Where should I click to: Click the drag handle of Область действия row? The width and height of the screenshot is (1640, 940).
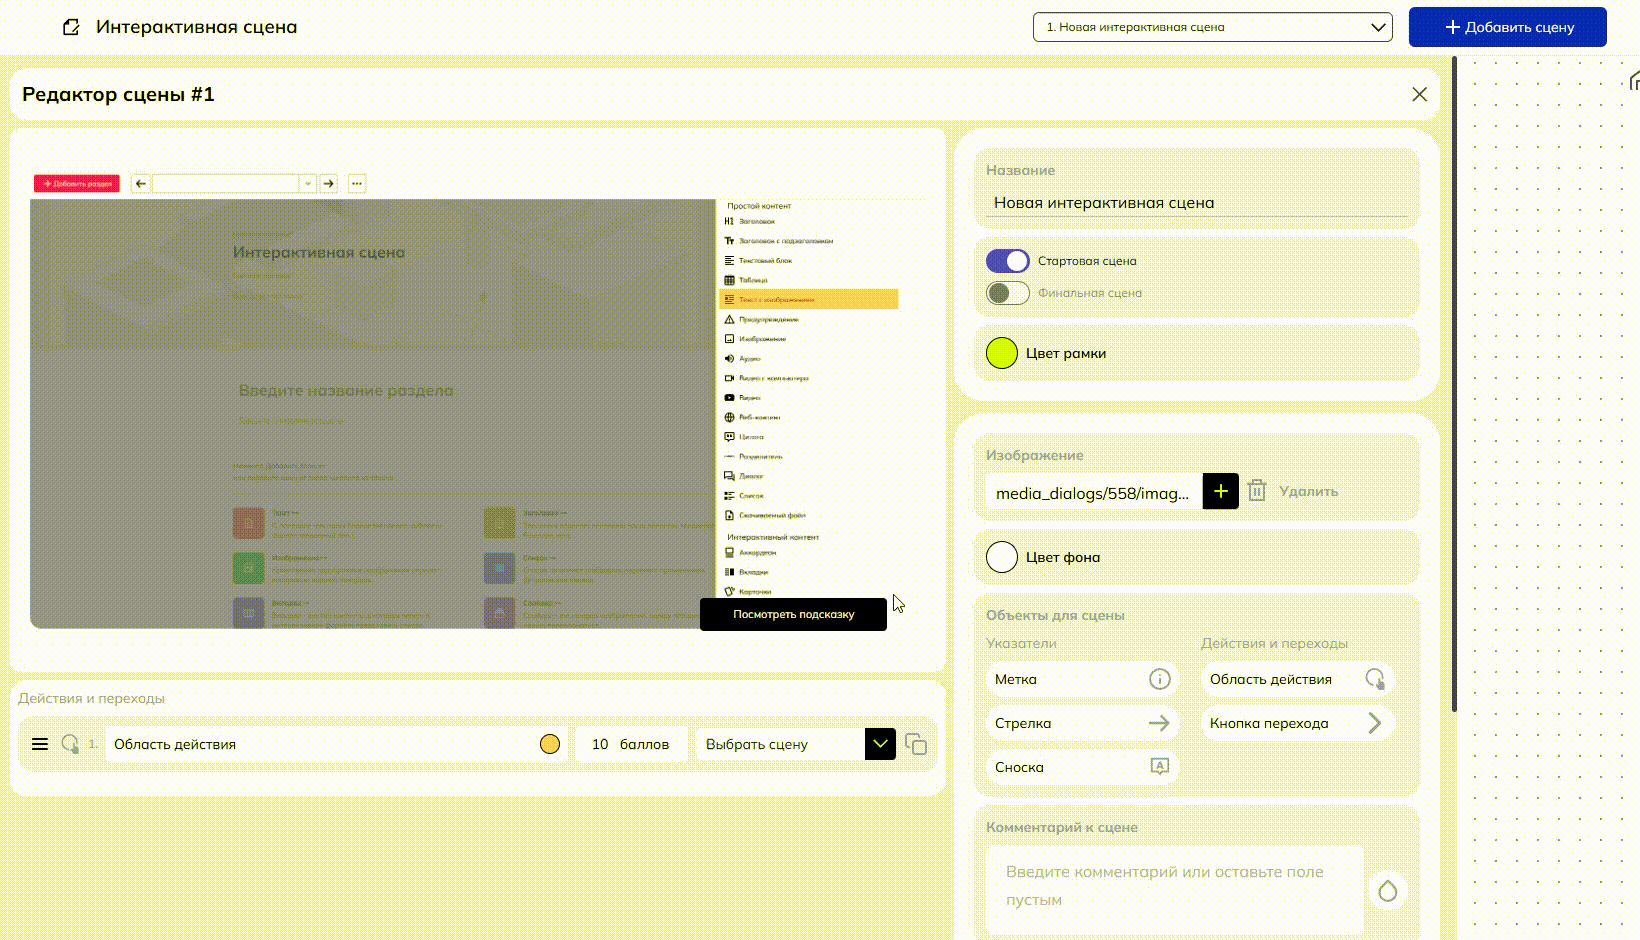[x=40, y=744]
